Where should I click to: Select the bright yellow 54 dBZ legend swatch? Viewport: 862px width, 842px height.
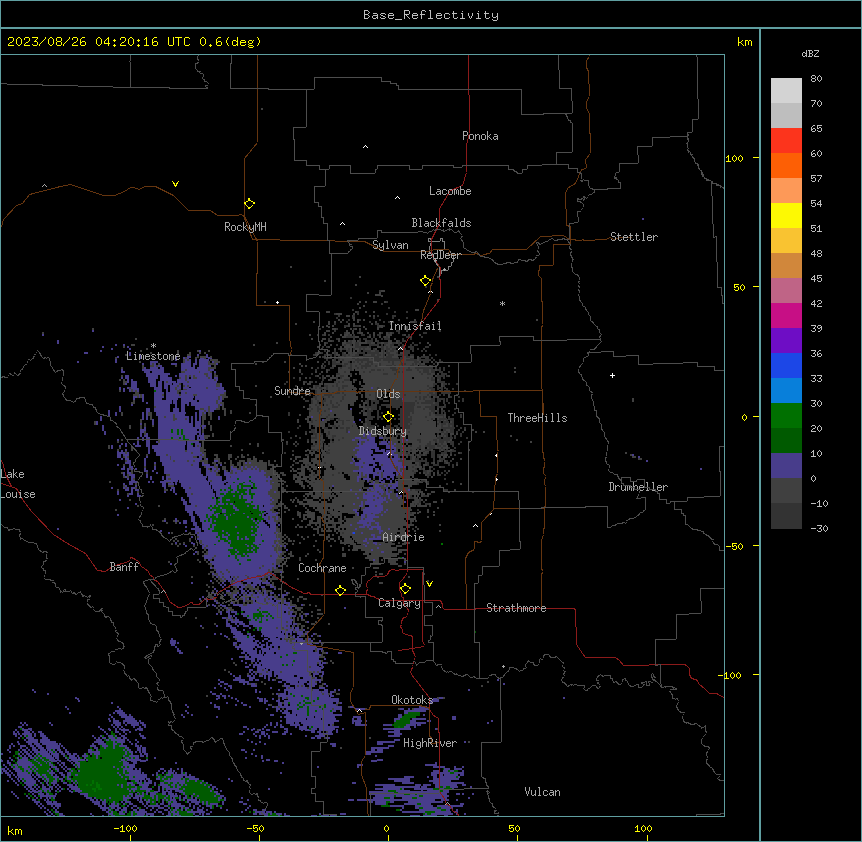coord(786,215)
